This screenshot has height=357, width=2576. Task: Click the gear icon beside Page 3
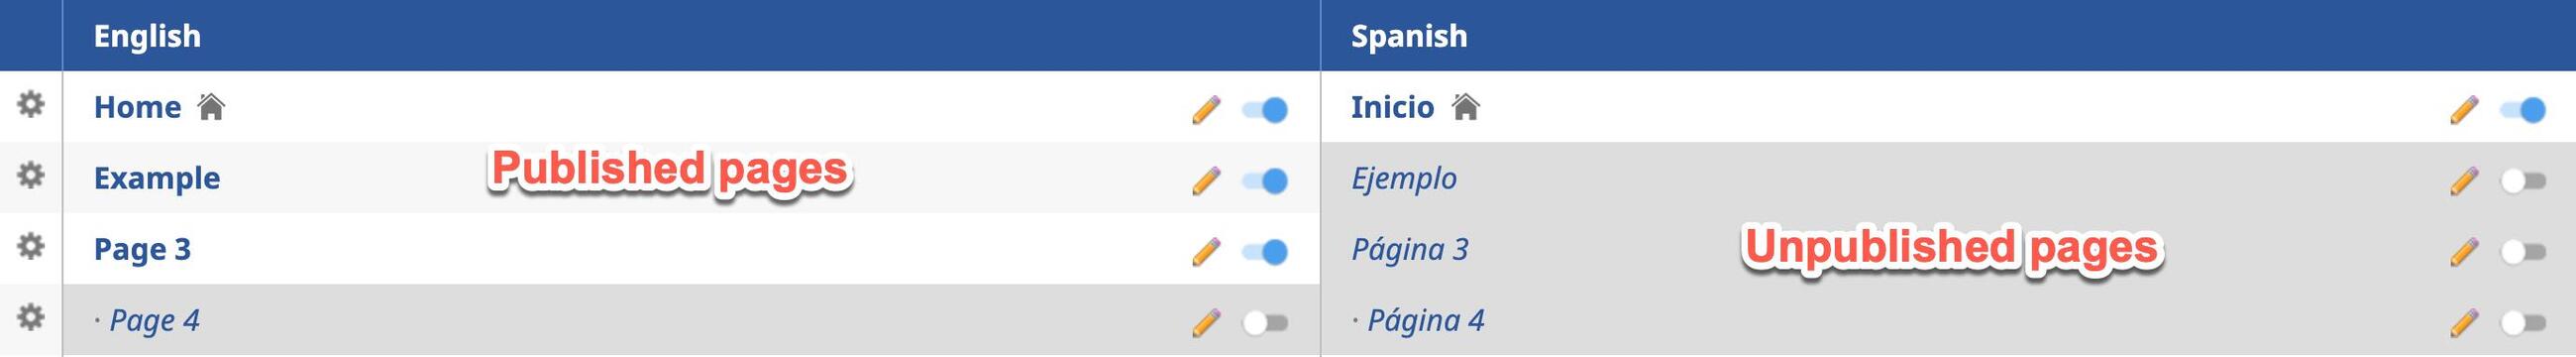31,246
